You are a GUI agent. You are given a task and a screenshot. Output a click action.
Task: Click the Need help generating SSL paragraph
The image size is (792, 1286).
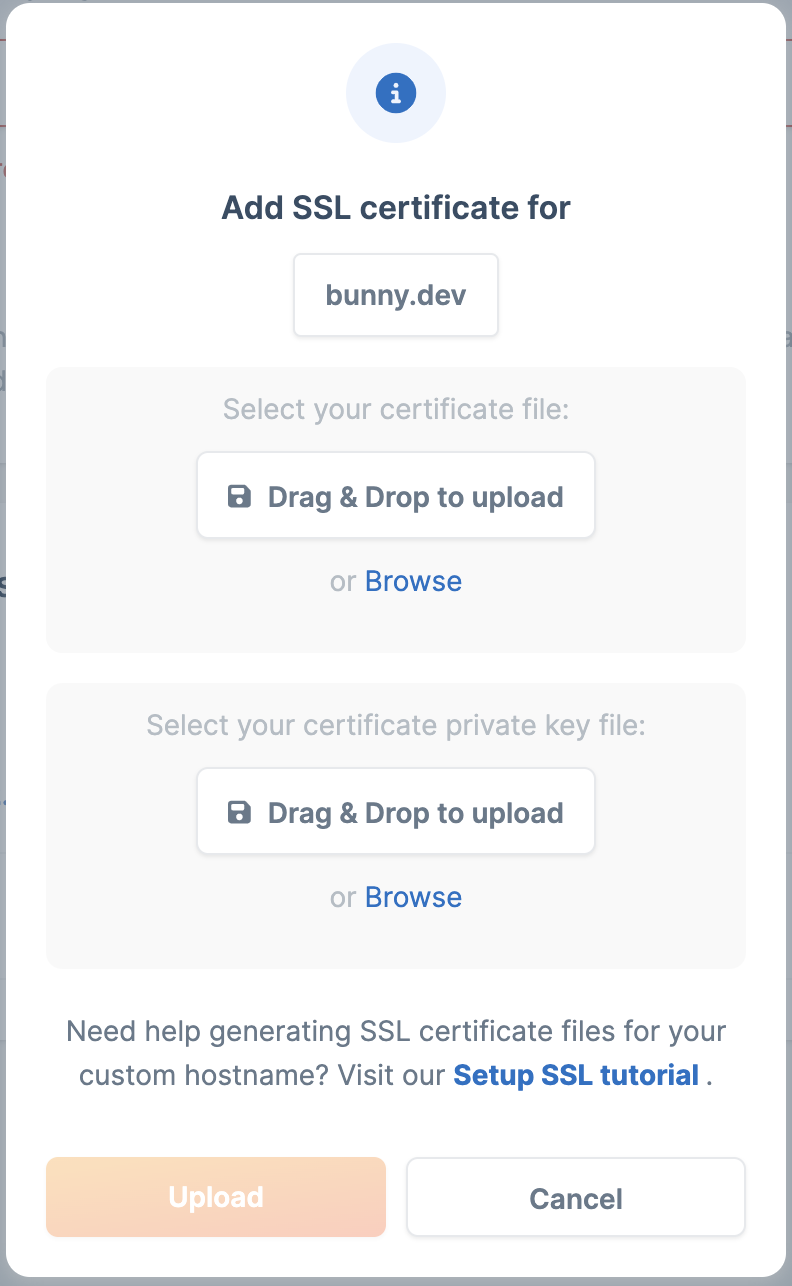[396, 1053]
